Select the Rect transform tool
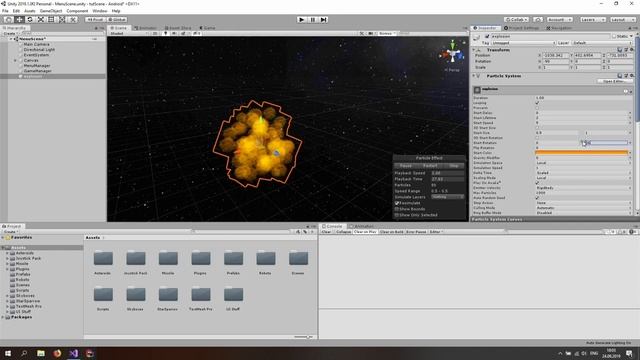This screenshot has height=360, width=640. point(51,19)
